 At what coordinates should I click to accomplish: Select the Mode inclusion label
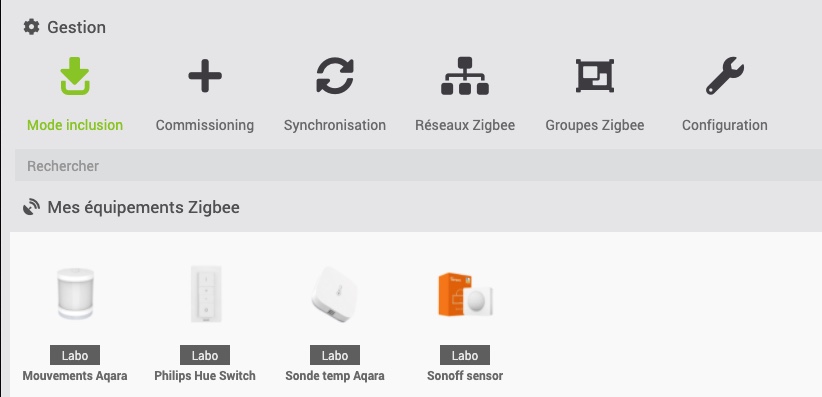pyautogui.click(x=75, y=125)
